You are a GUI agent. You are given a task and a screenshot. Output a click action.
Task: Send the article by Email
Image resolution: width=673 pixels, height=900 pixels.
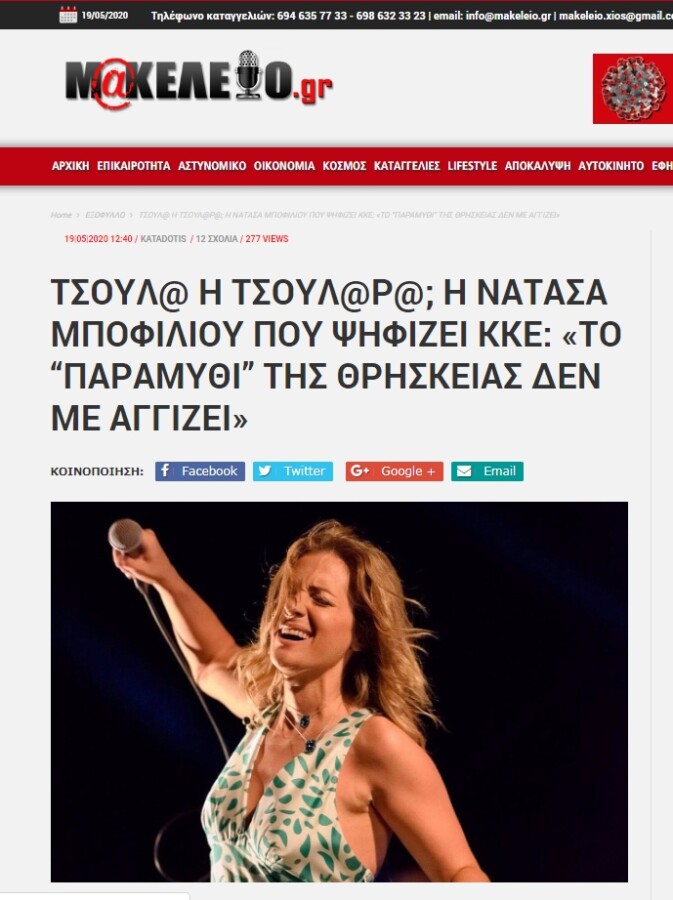(487, 471)
